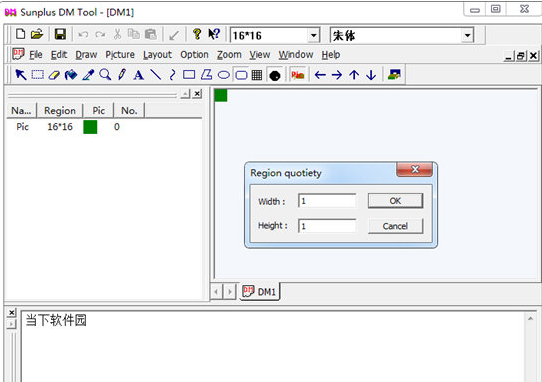Screen dimensions: 542x382
Task: Click the move right arrow icon
Action: point(337,75)
